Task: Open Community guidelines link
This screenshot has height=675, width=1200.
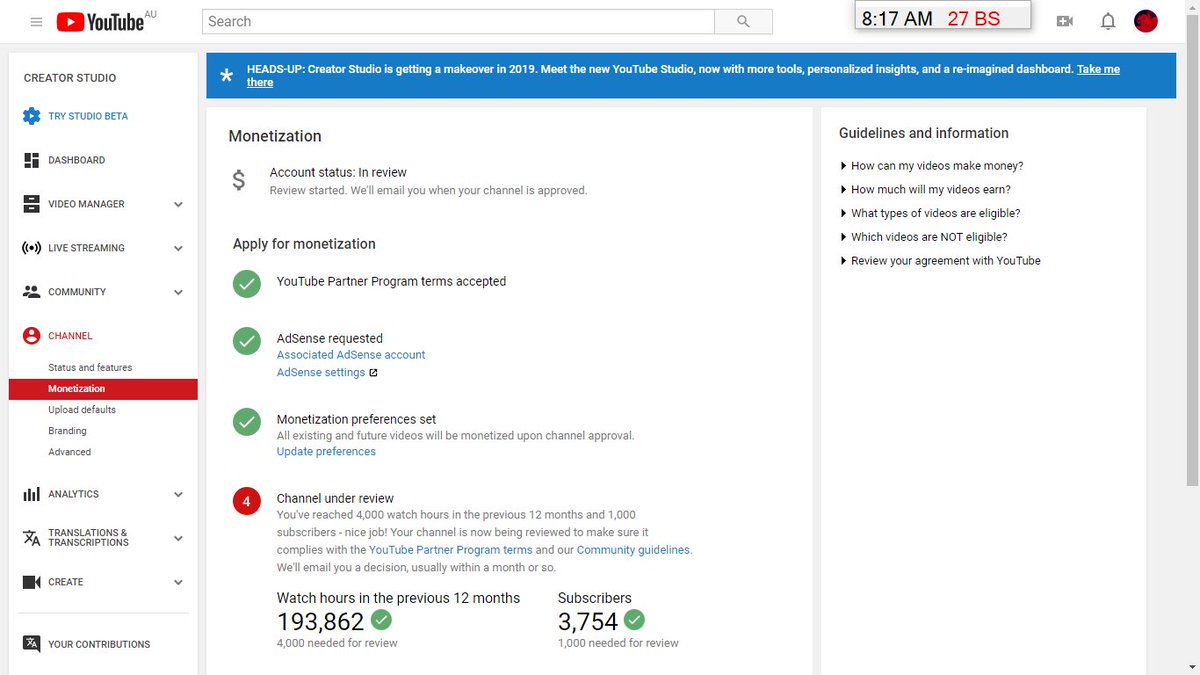Action: pos(633,550)
